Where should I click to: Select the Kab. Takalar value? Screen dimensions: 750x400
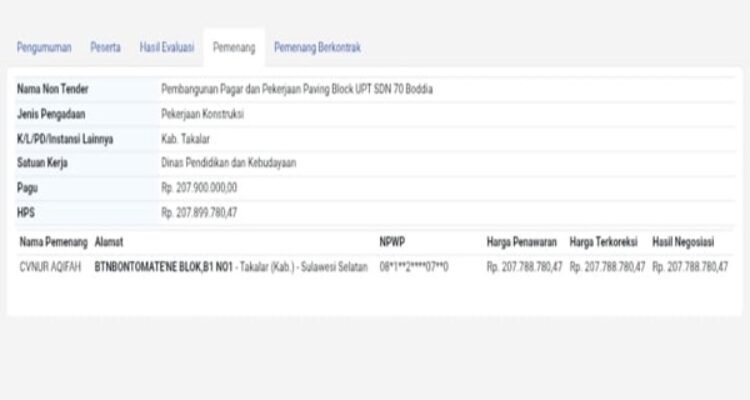point(185,139)
